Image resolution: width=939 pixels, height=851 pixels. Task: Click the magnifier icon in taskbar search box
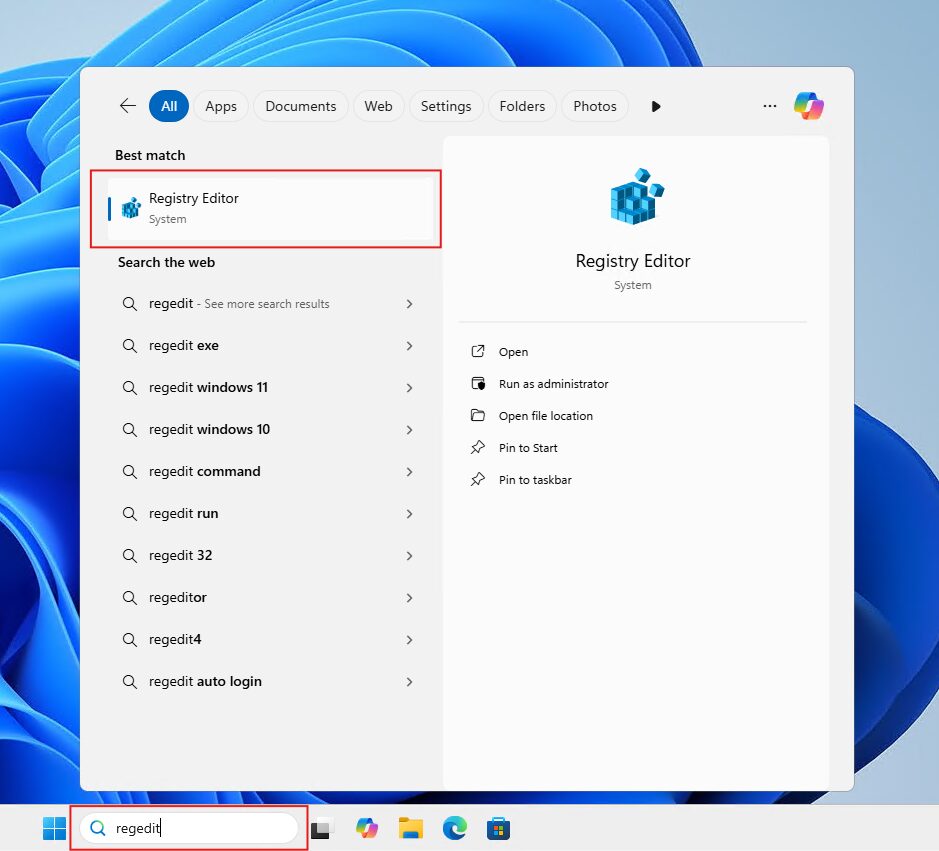tap(98, 828)
